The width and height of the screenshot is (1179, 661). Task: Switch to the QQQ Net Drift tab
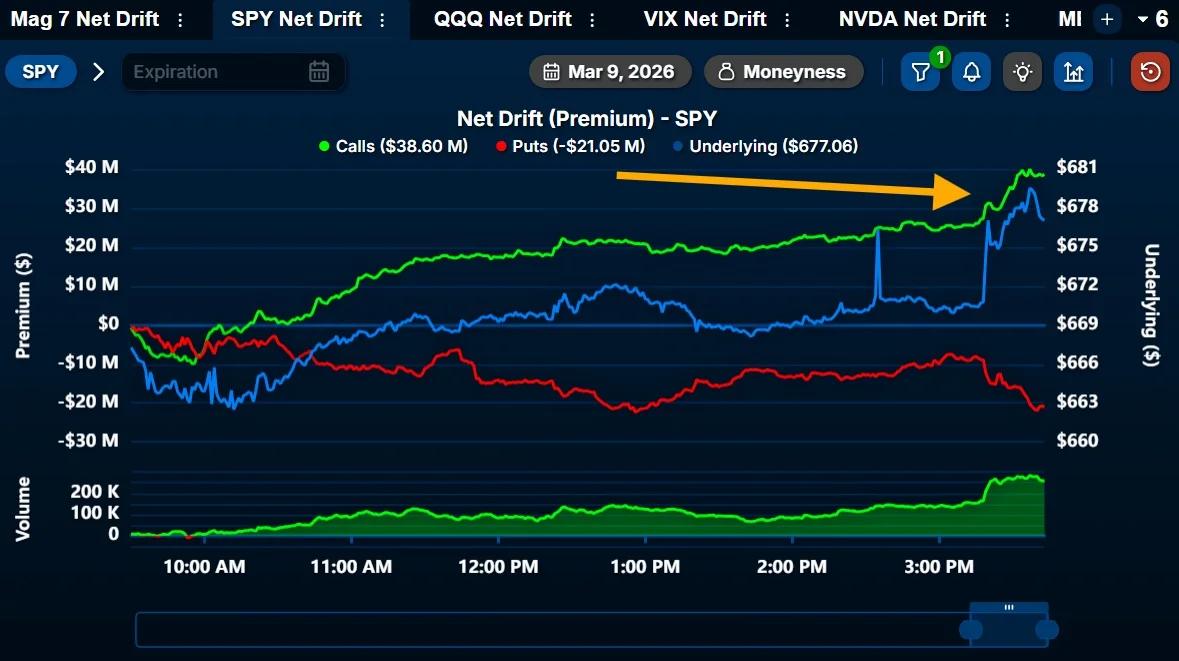tap(500, 18)
